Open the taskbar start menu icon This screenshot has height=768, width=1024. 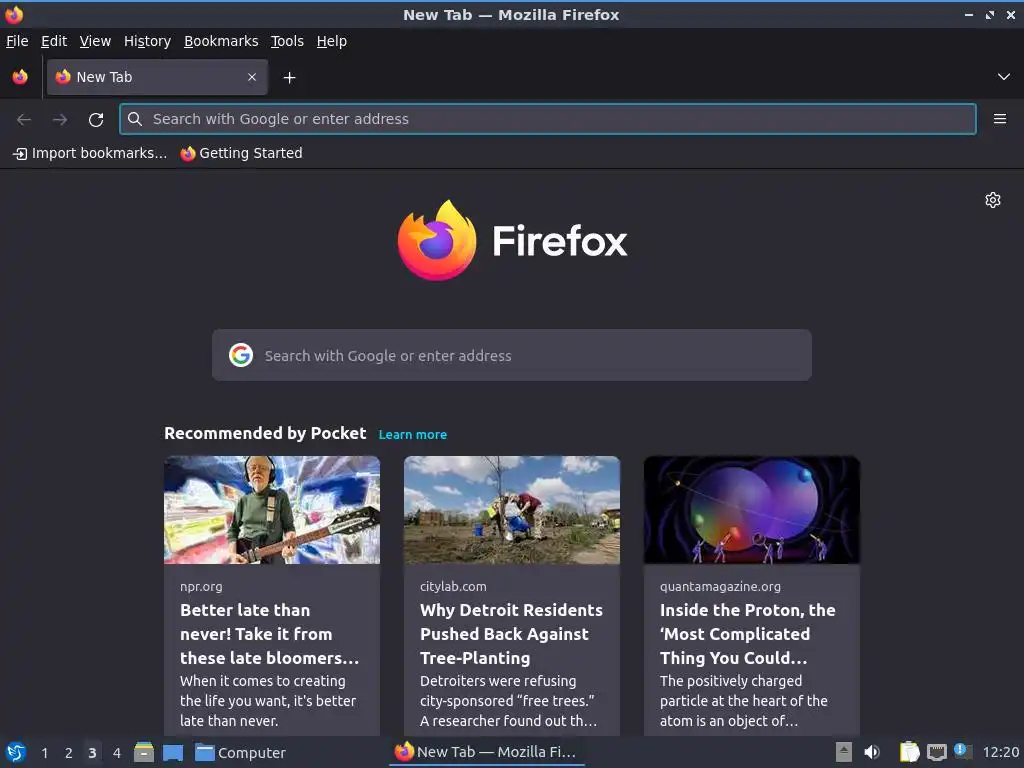(16, 752)
